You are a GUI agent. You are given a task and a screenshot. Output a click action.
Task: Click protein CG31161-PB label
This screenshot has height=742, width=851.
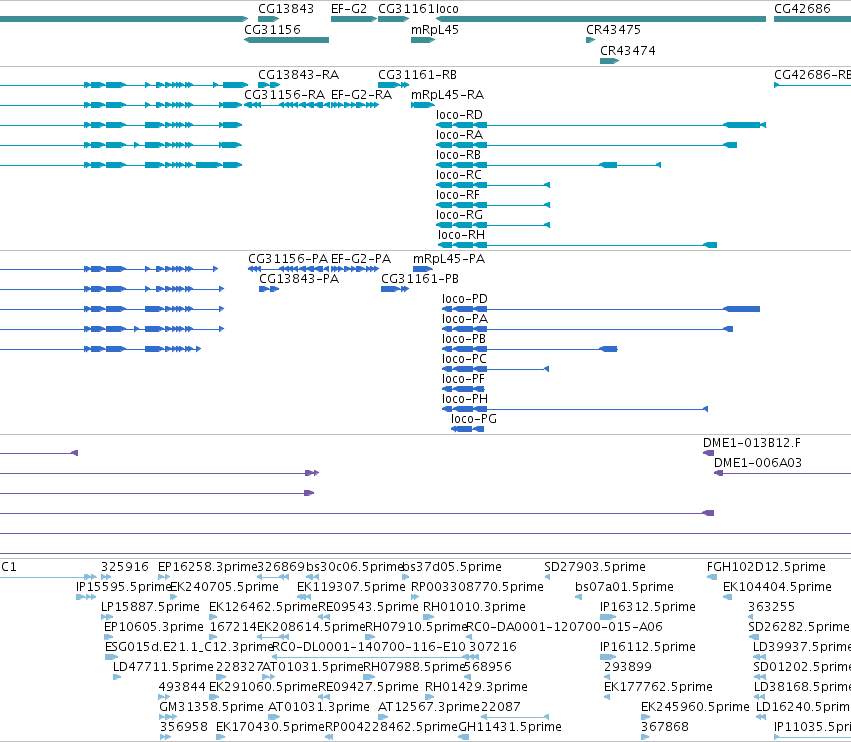pos(420,278)
